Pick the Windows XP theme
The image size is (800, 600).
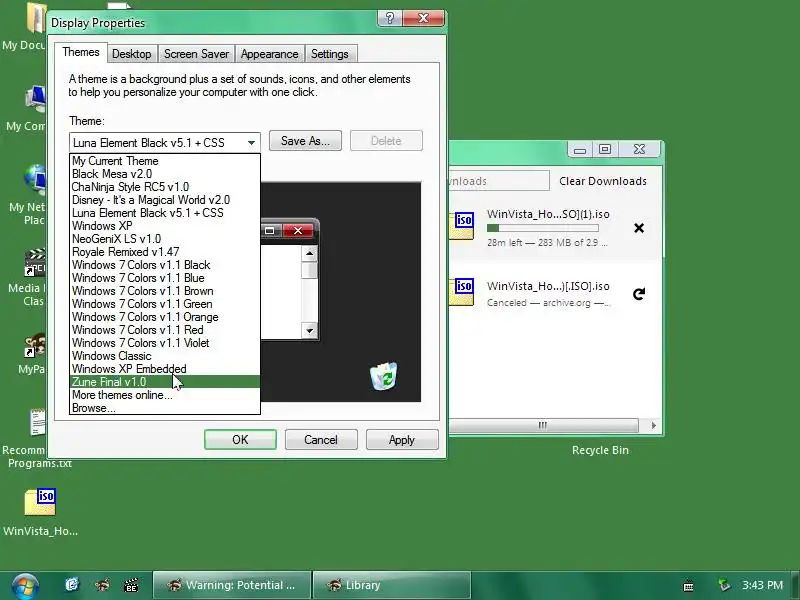coord(165,226)
